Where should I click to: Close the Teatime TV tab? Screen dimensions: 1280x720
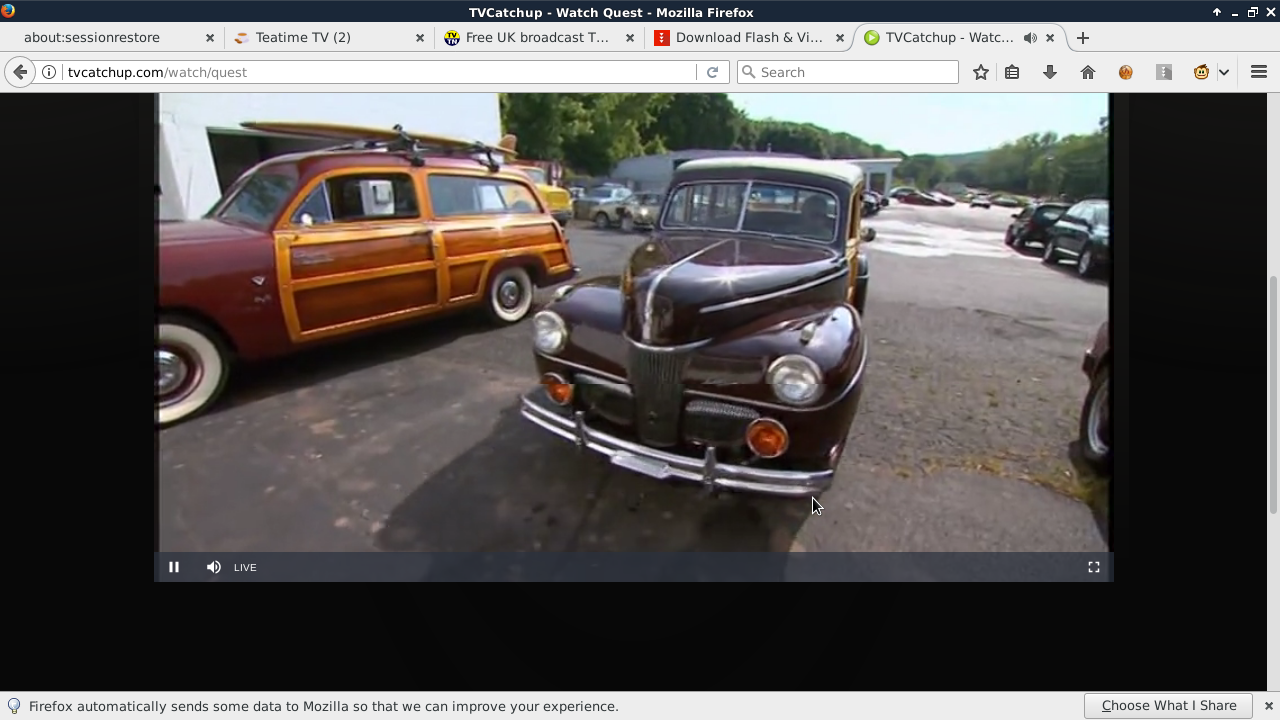click(x=420, y=37)
